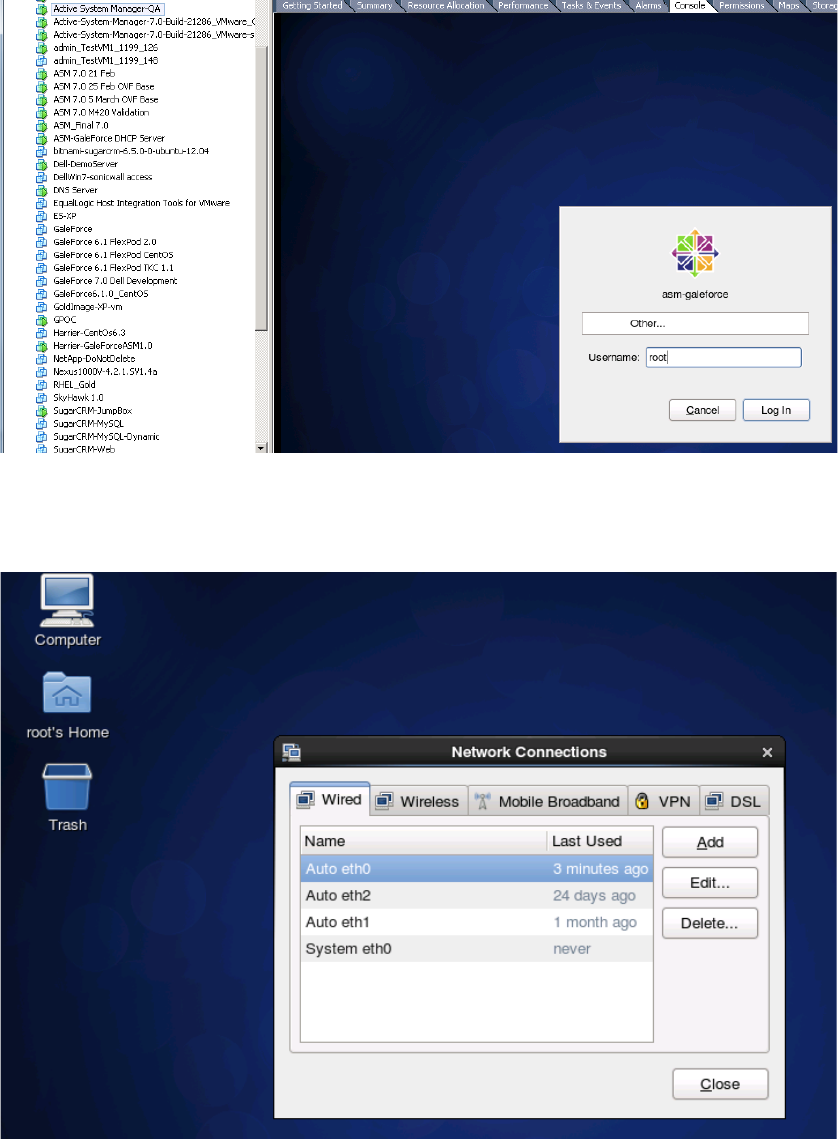Open the Permissions tab

(741, 6)
